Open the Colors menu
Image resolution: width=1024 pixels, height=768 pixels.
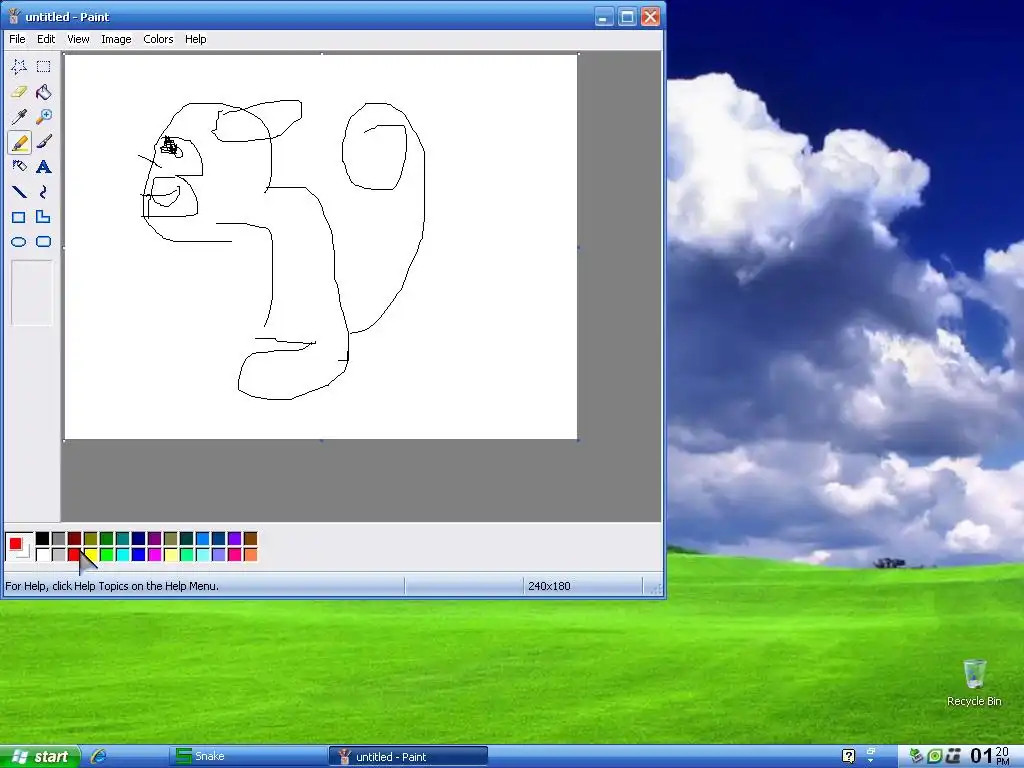pos(158,39)
